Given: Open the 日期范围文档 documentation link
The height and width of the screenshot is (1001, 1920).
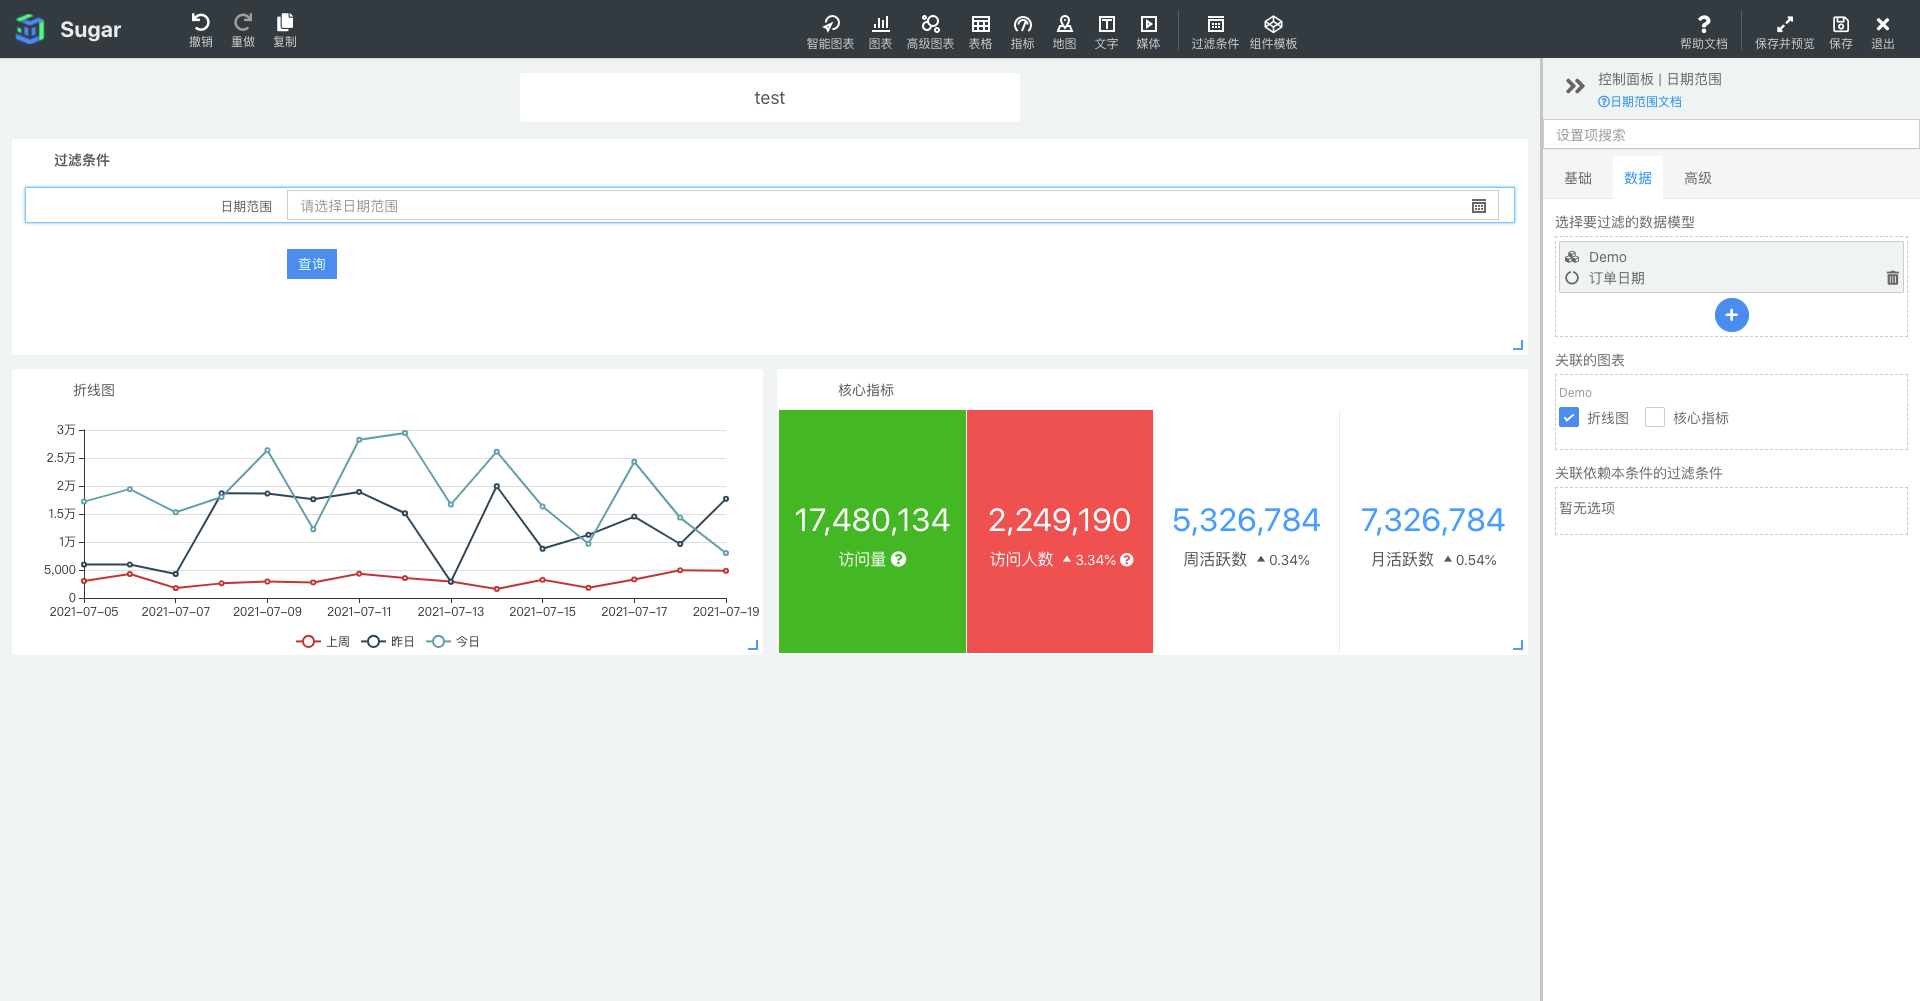Looking at the screenshot, I should (1640, 102).
